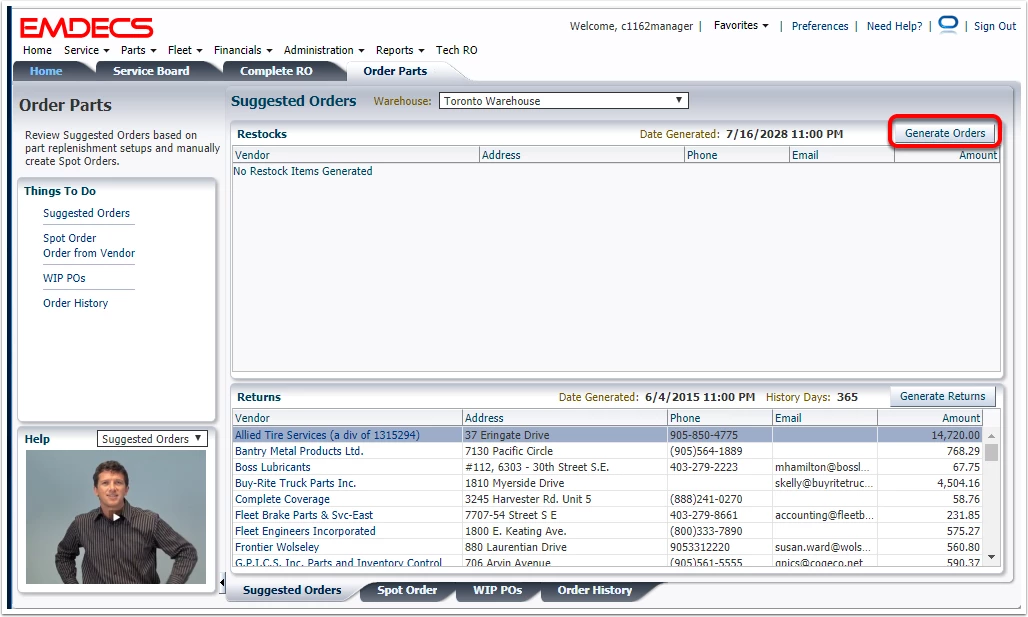Open WIP POs in Things To Do
The width and height of the screenshot is (1028, 617).
(64, 278)
